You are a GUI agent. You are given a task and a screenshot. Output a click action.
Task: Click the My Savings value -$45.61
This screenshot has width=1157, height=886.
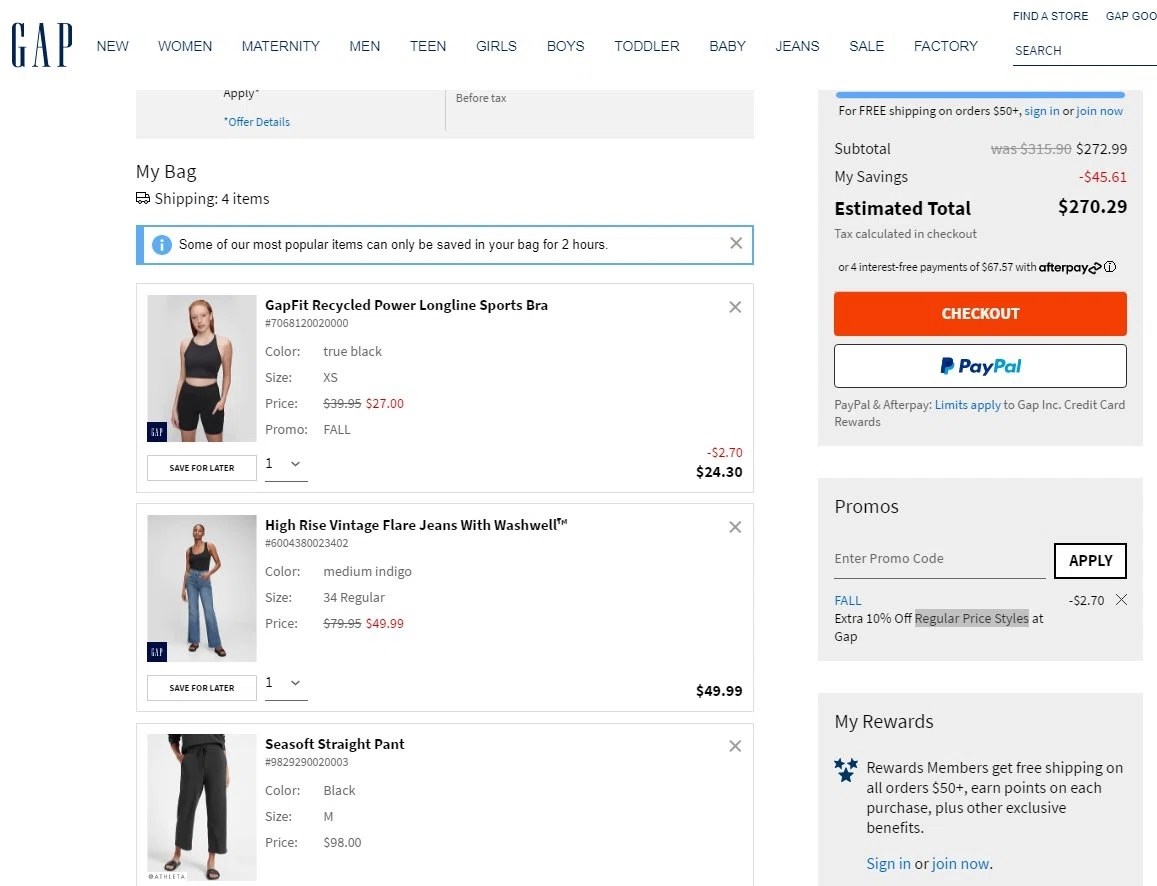[1102, 177]
